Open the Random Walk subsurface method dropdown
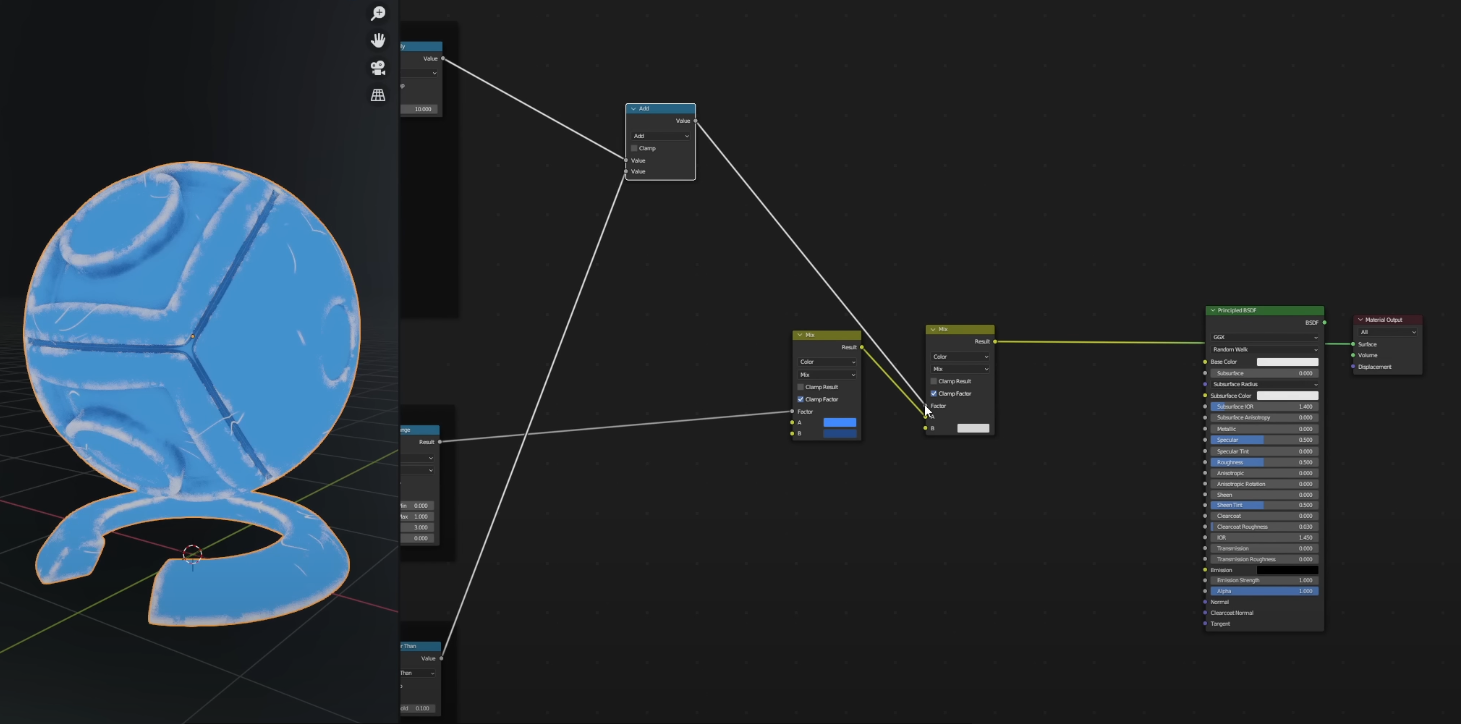 [1264, 349]
